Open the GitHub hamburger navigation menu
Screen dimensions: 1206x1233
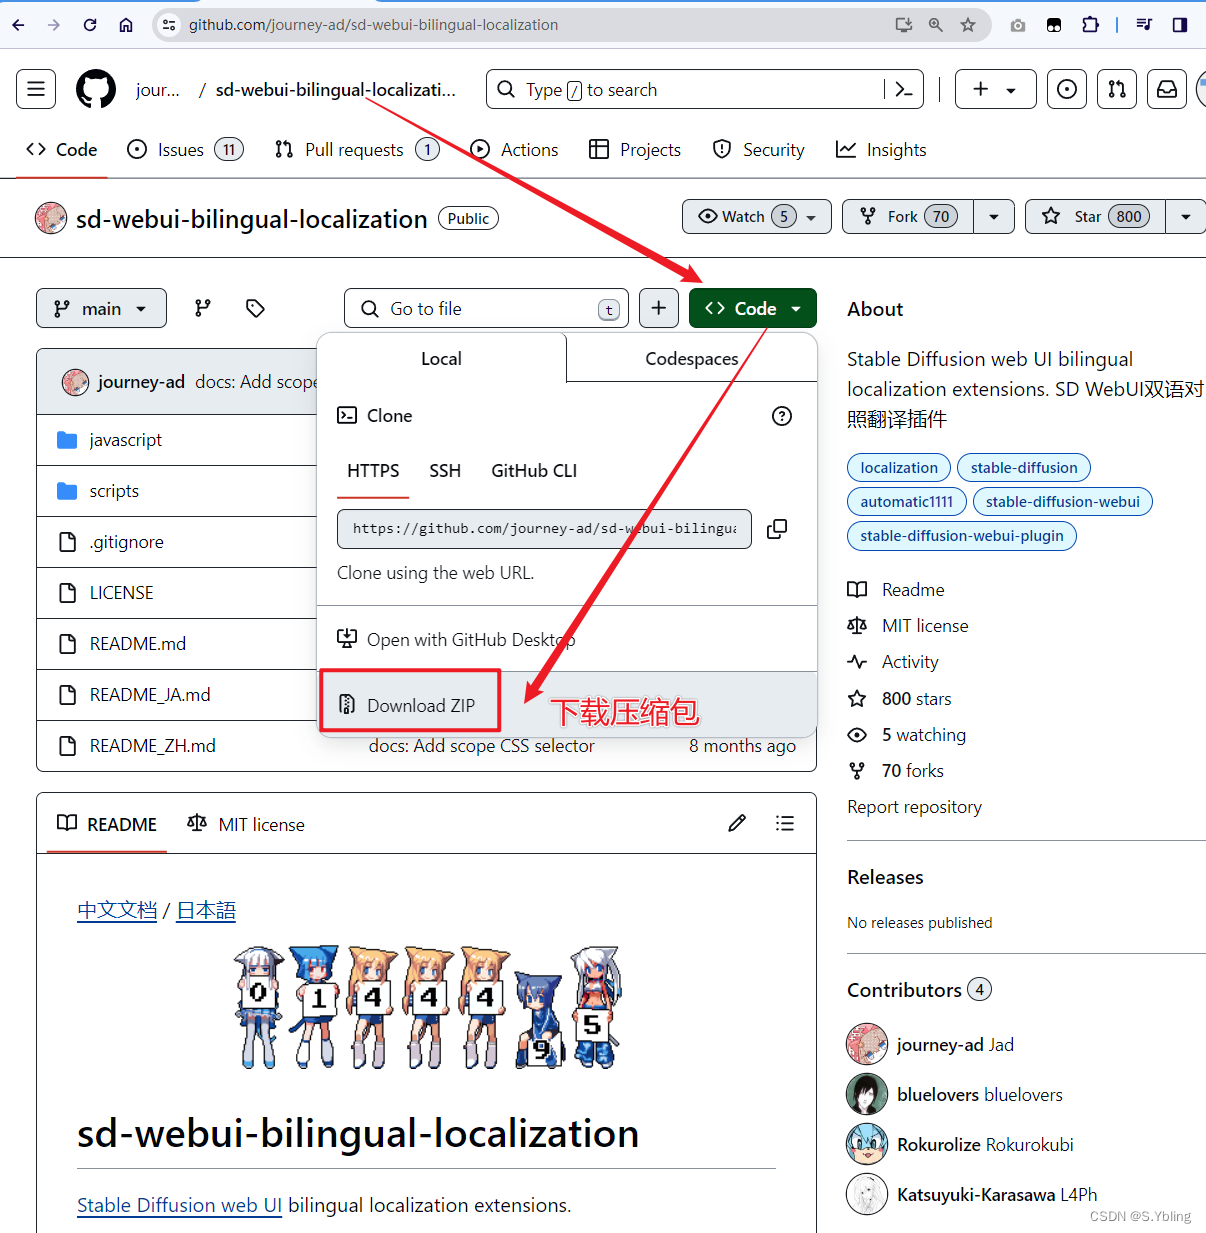pos(36,89)
